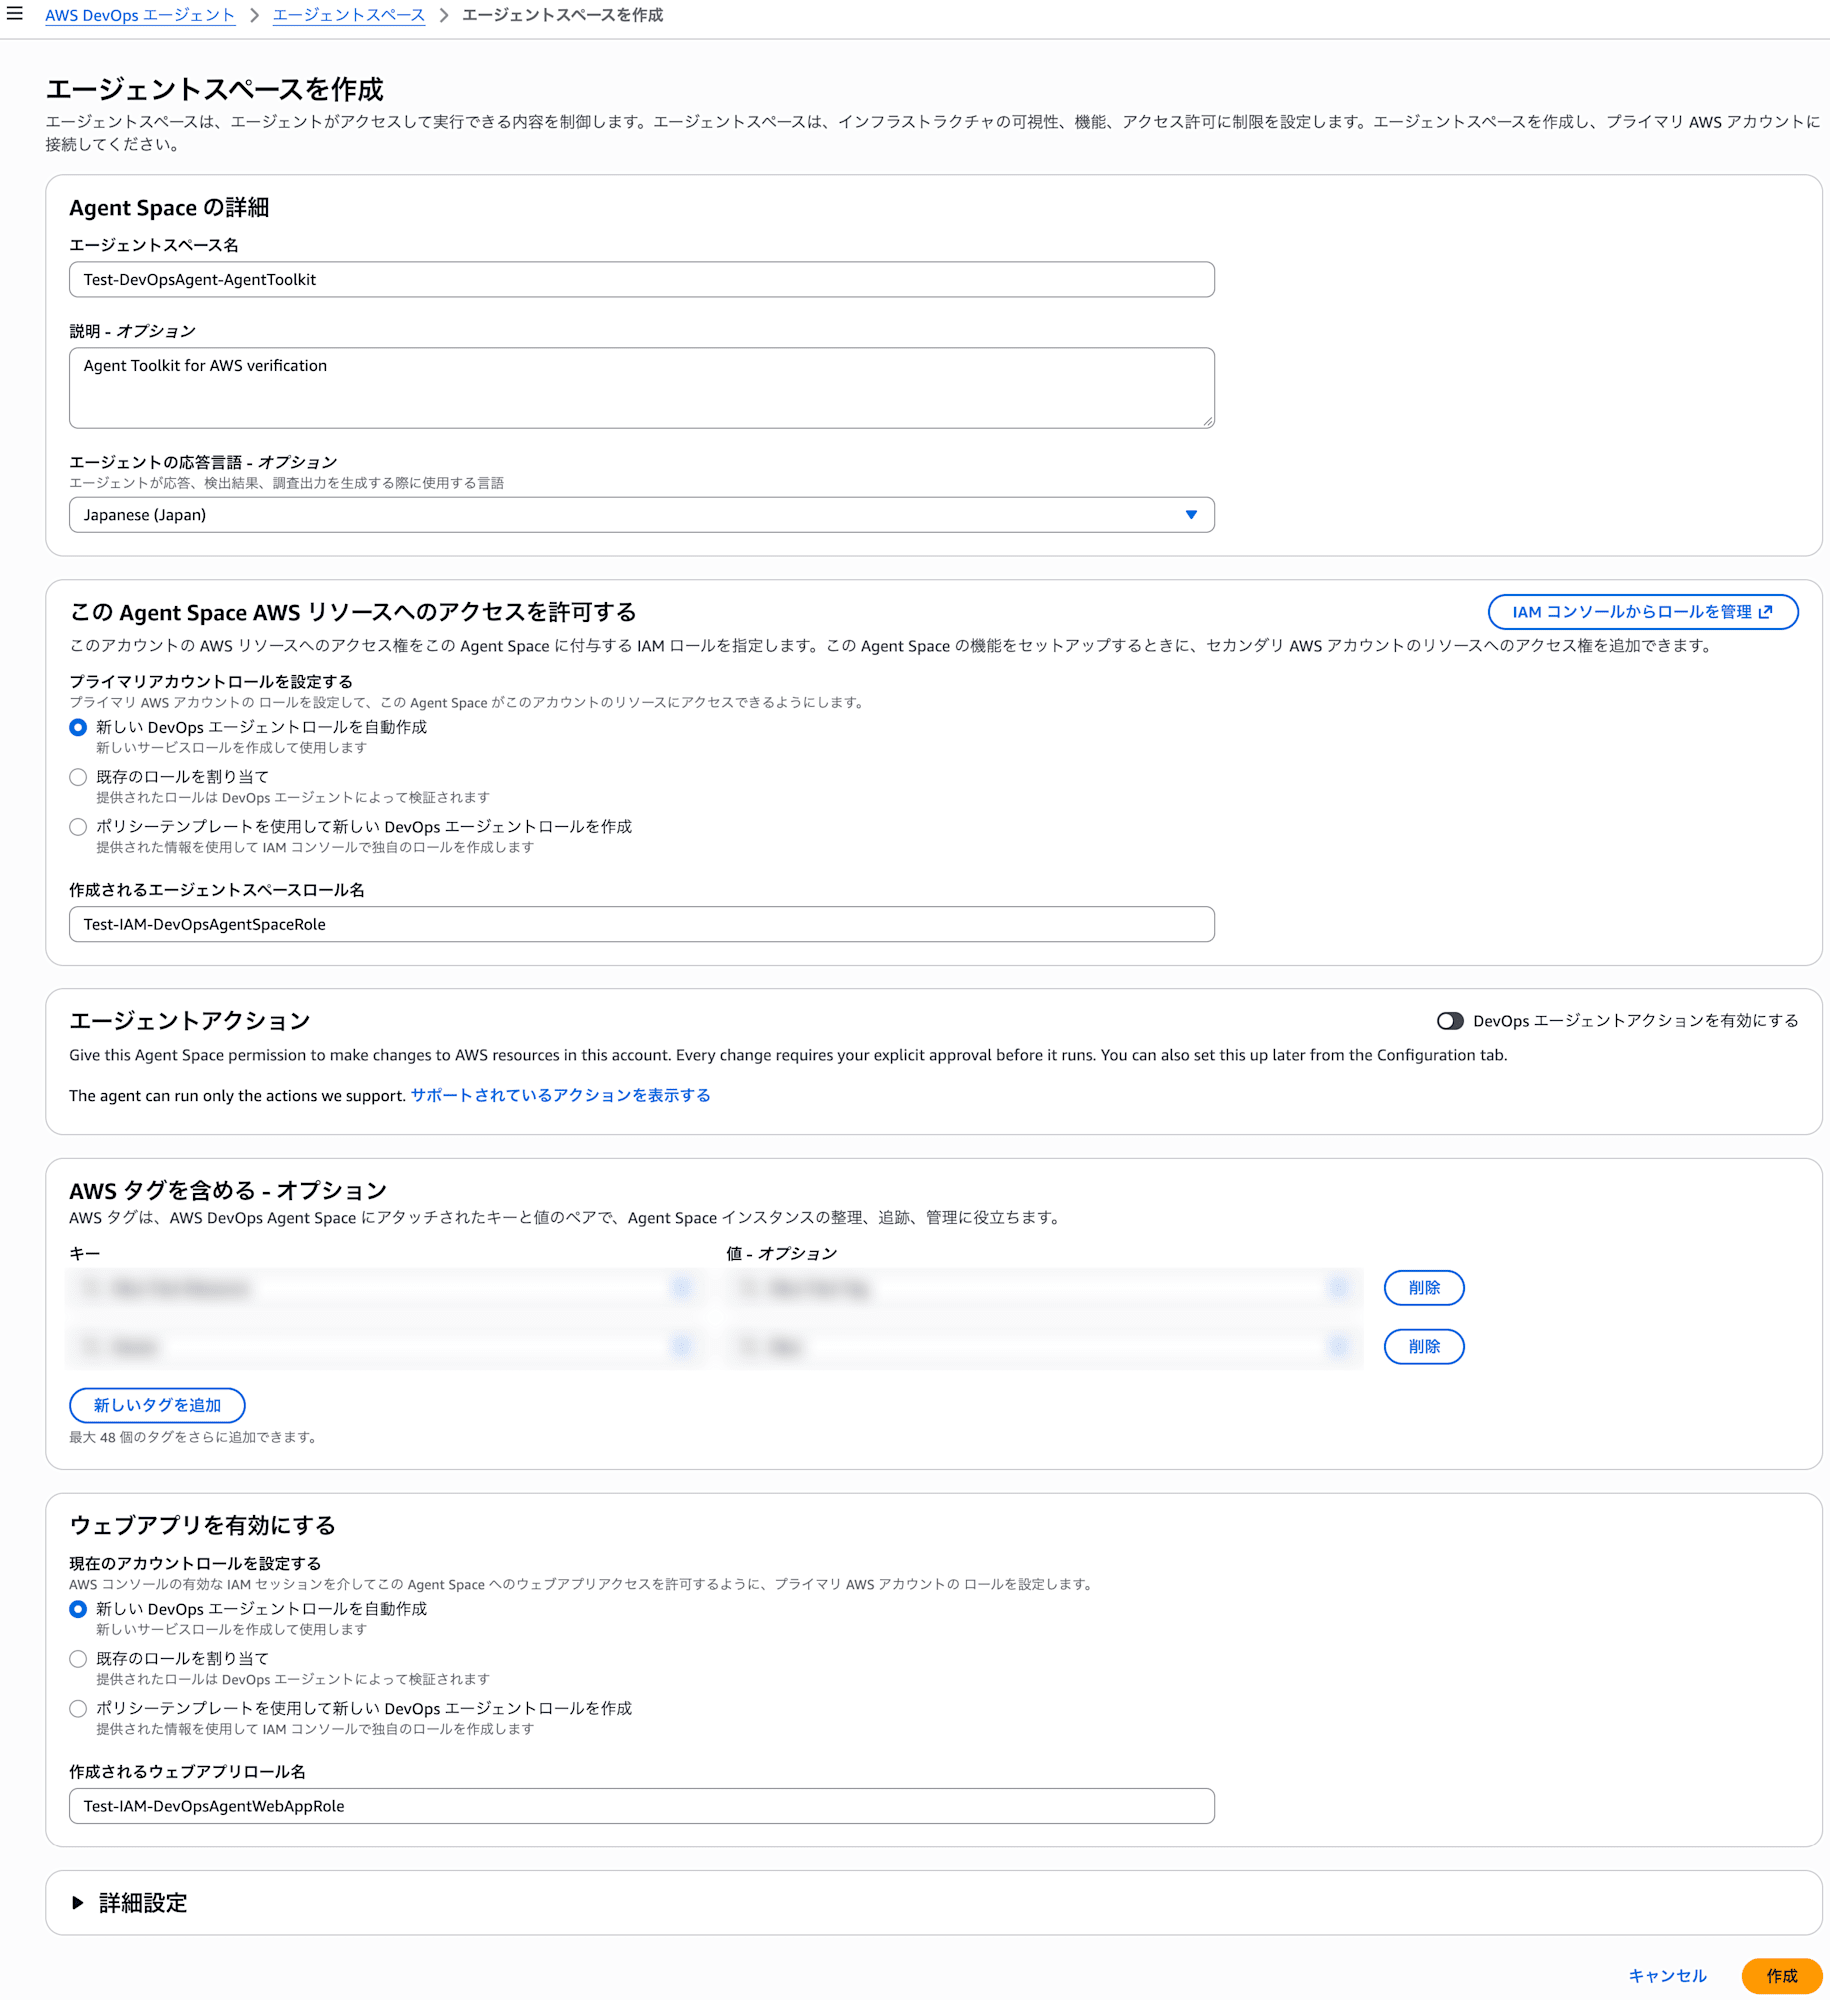This screenshot has height=2000, width=1830.
Task: Edit the Test-IAM-DevOpsAgentWebAppRole role name field
Action: (642, 1806)
